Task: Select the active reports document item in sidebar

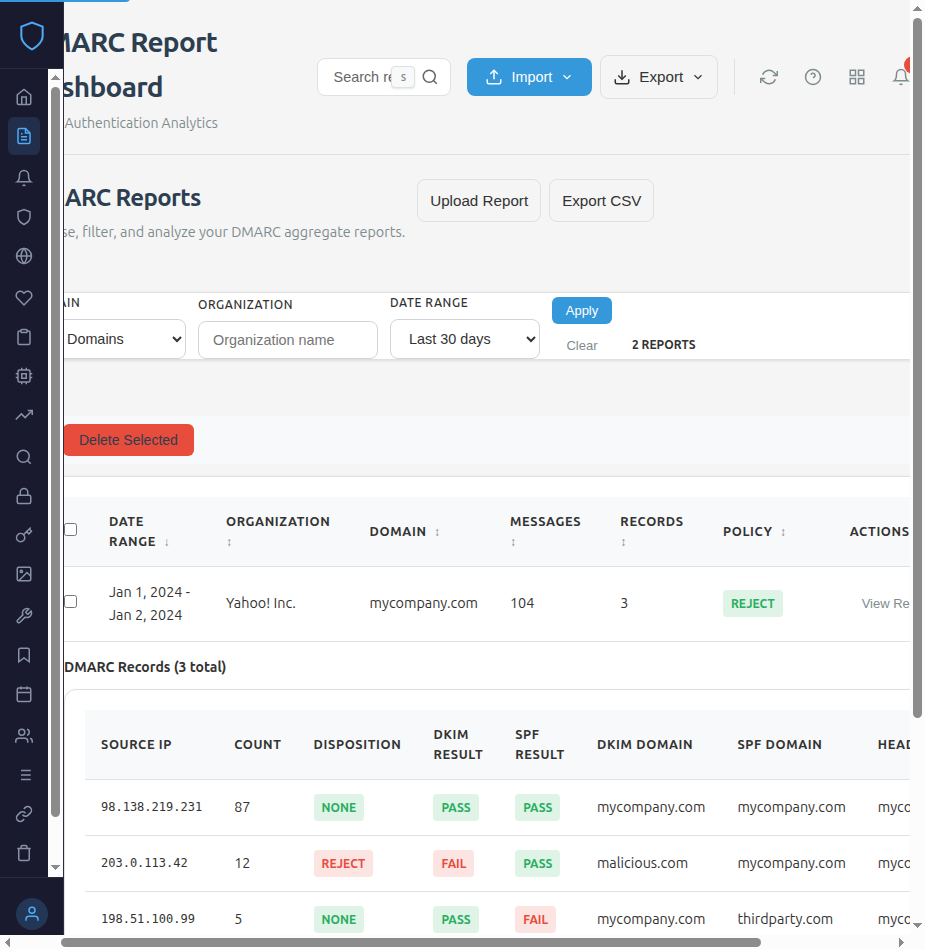Action: pyautogui.click(x=23, y=136)
